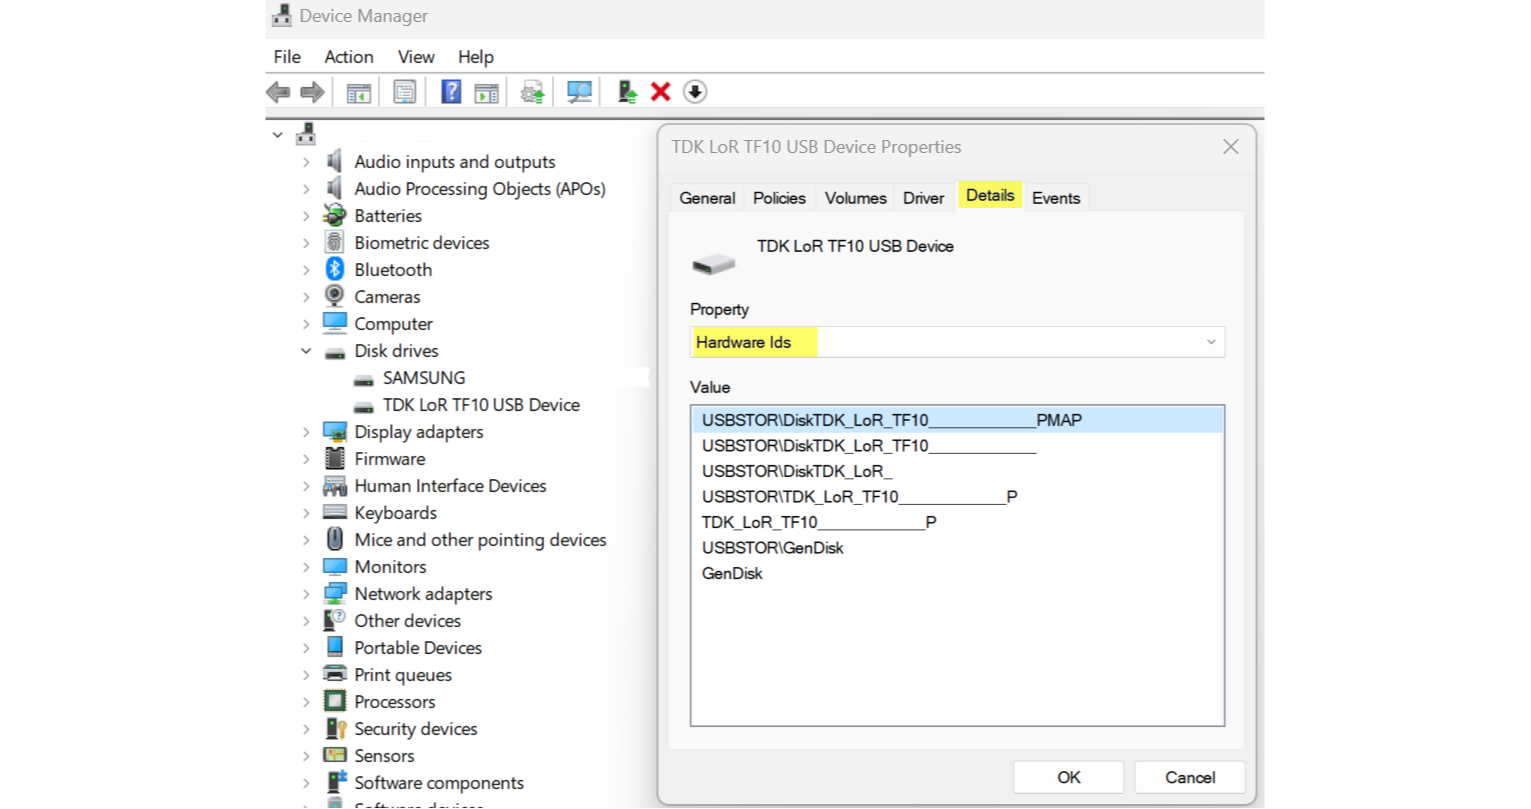Viewport: 1531px width, 809px height.
Task: Uninstall device with the red X icon
Action: [x=660, y=92]
